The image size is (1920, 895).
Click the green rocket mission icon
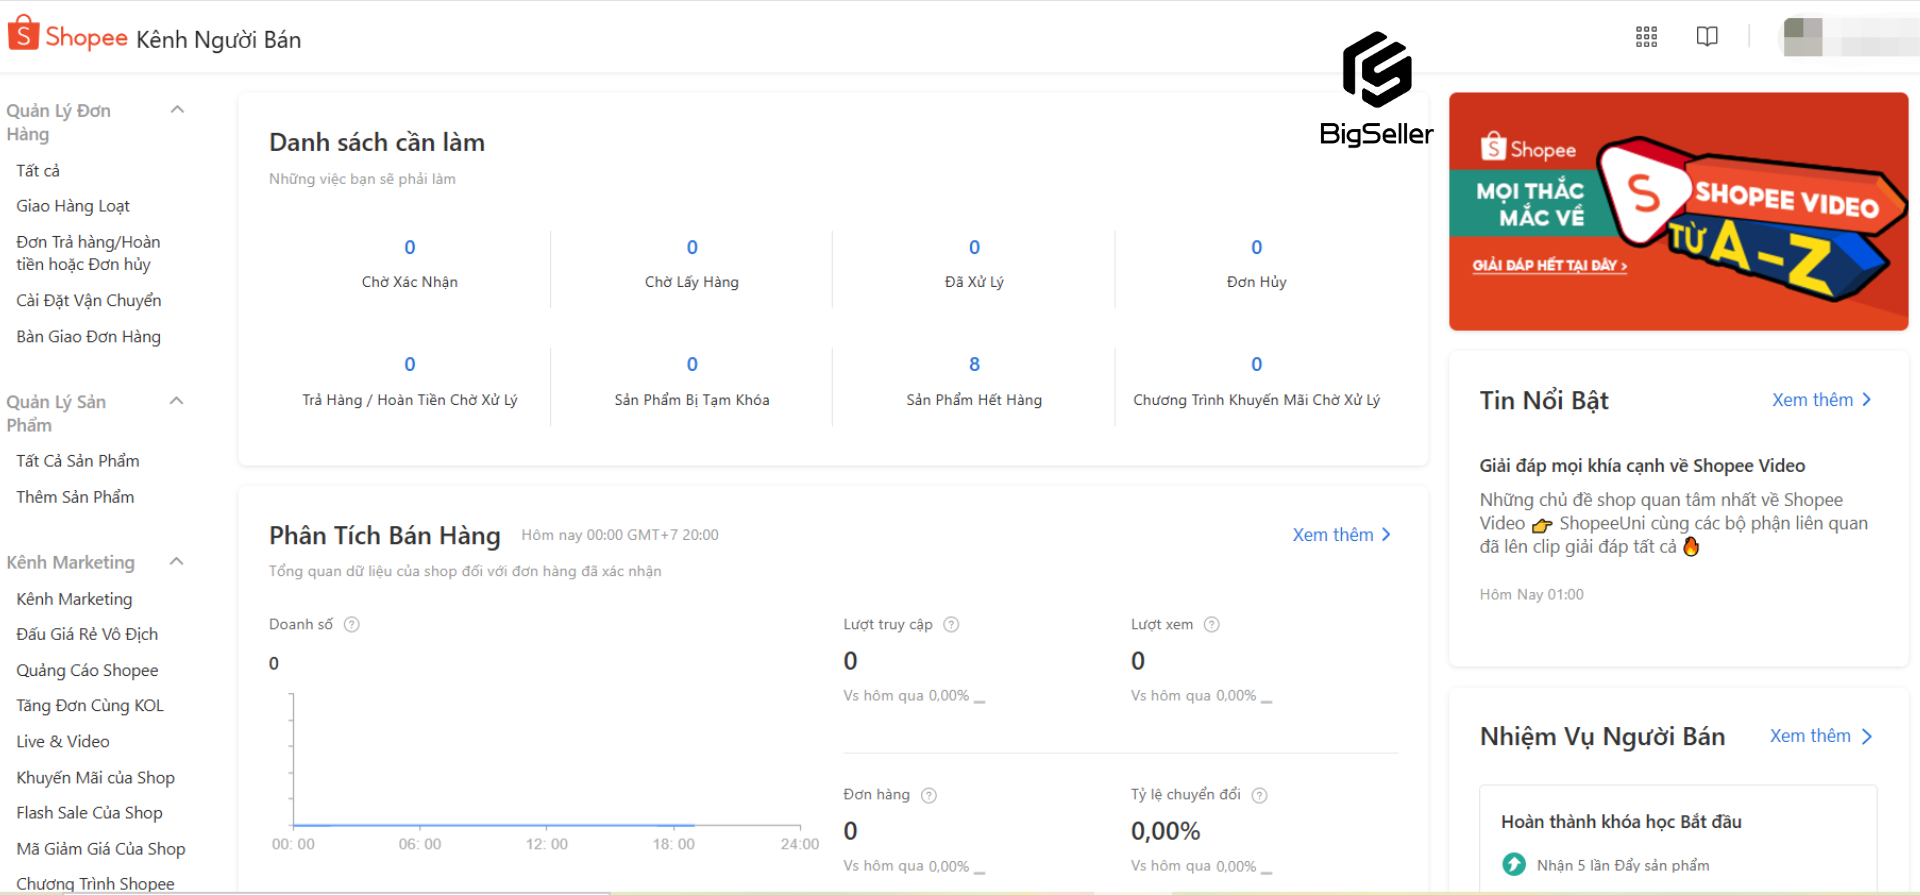coord(1514,864)
